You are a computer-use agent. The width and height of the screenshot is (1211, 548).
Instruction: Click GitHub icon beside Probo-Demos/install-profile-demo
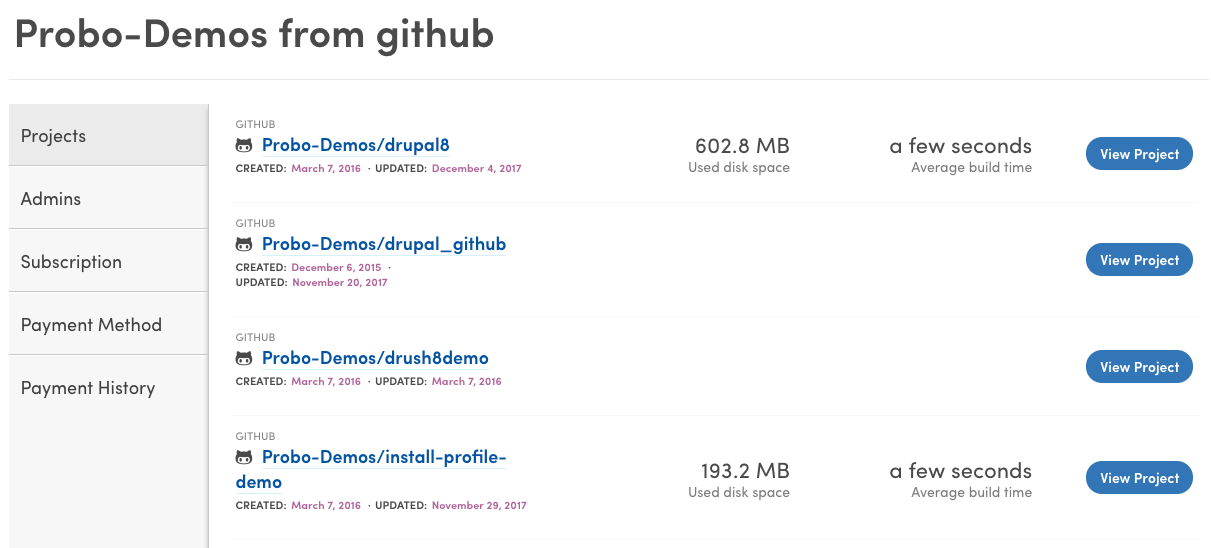[x=243, y=458]
